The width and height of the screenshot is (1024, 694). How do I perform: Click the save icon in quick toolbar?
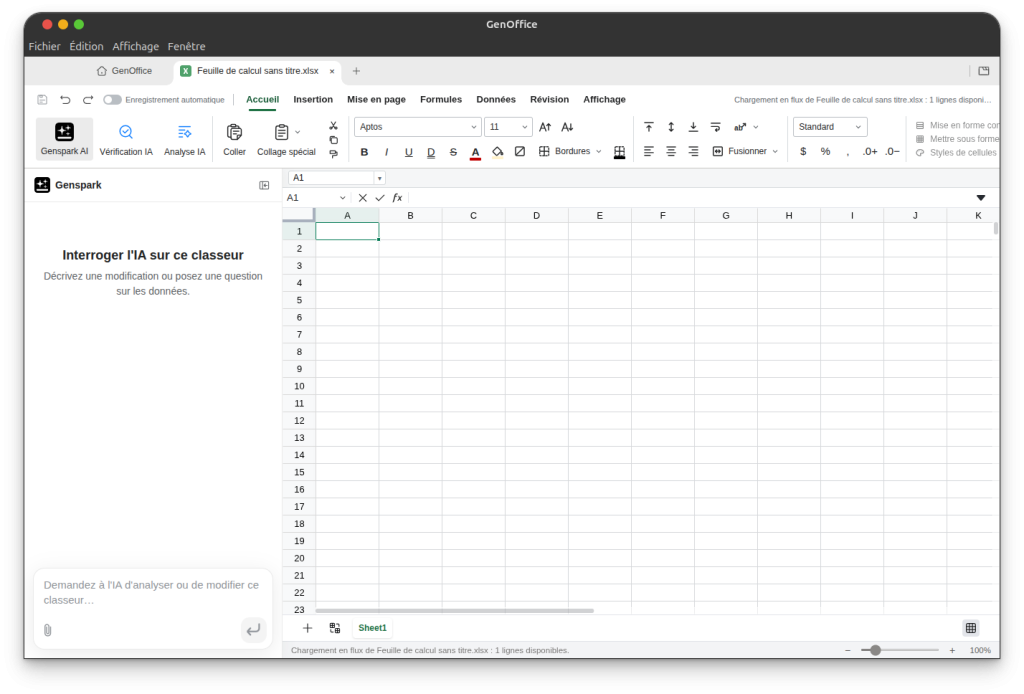tap(42, 99)
